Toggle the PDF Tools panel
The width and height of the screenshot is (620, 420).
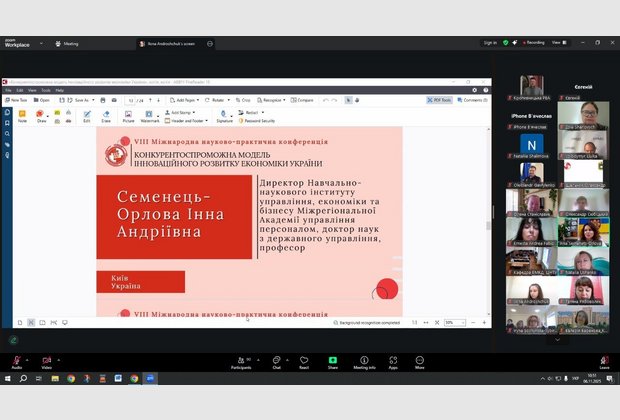[x=439, y=100]
